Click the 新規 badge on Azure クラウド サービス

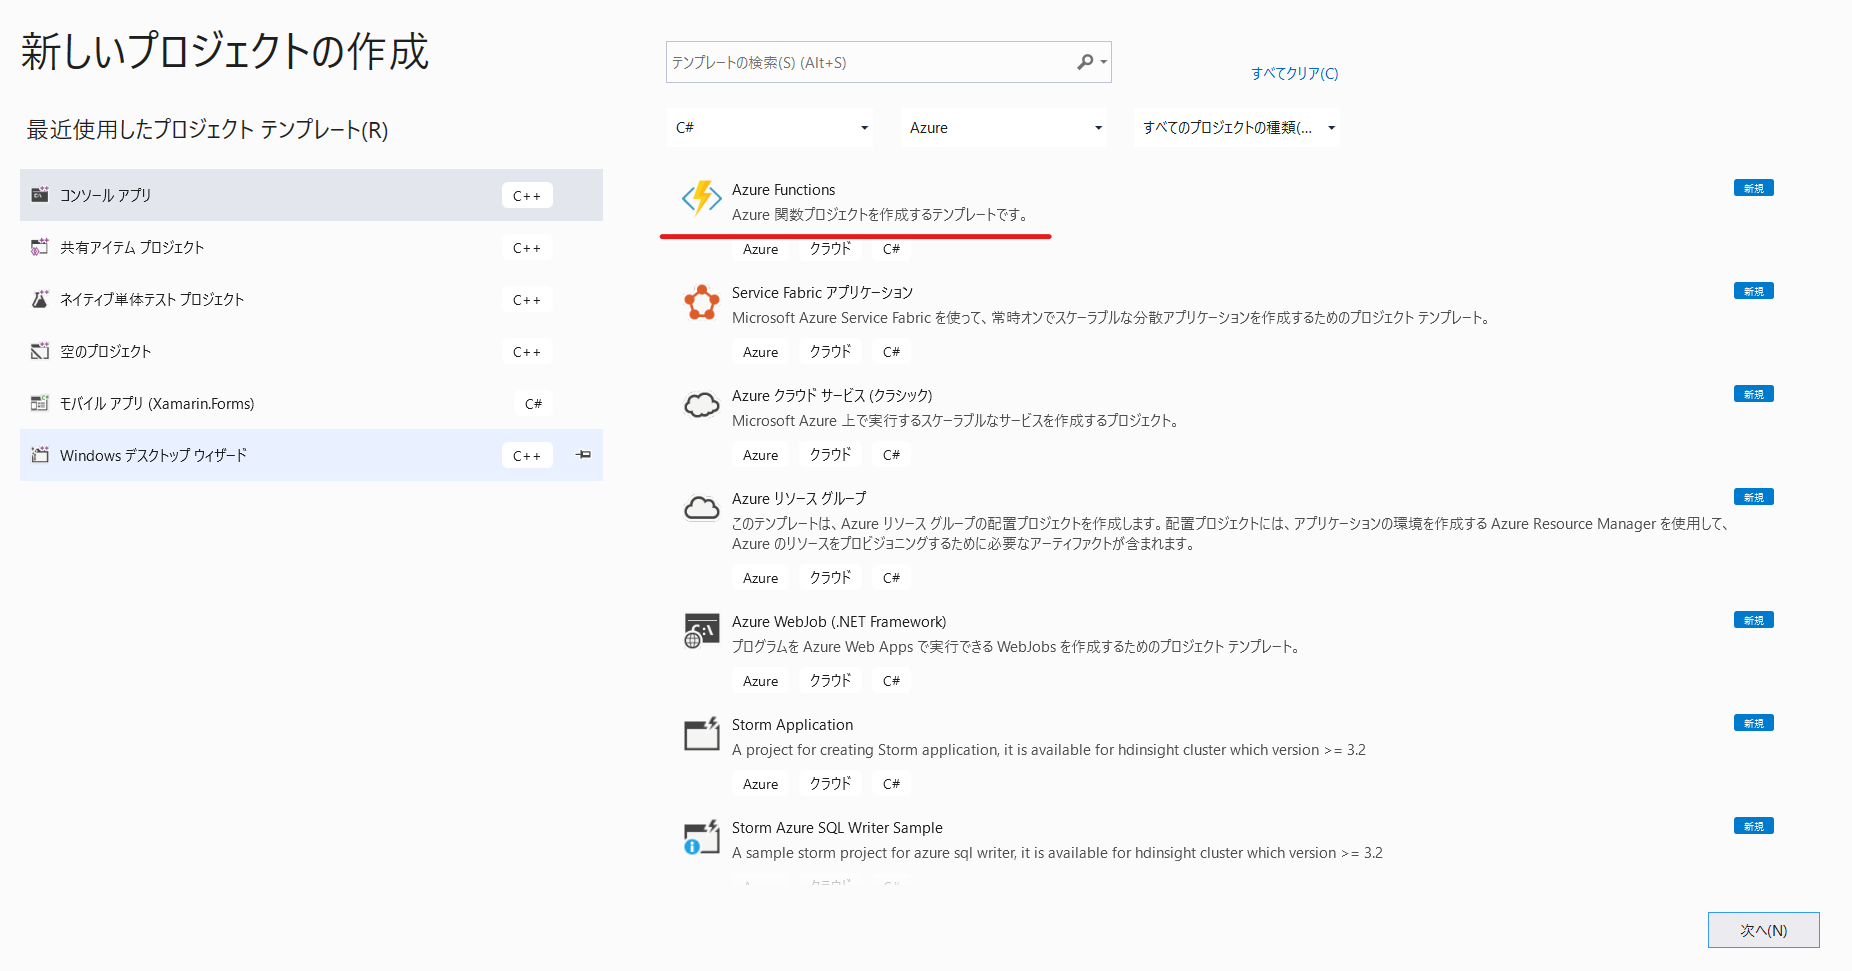(1753, 394)
